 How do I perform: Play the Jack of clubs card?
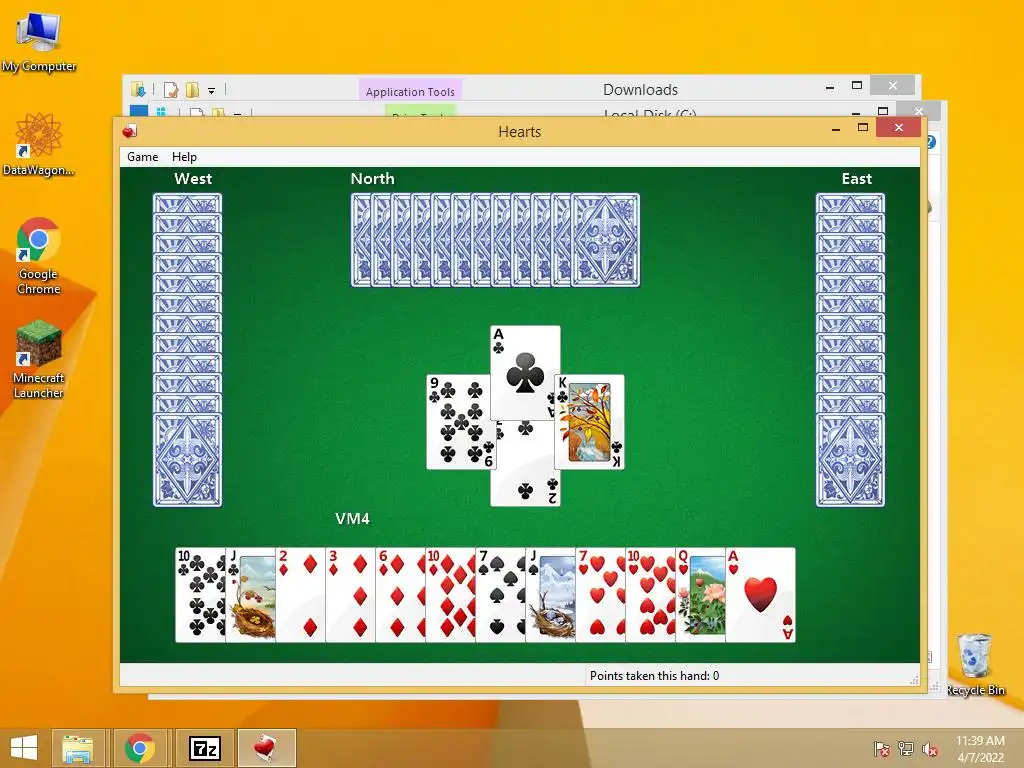251,595
